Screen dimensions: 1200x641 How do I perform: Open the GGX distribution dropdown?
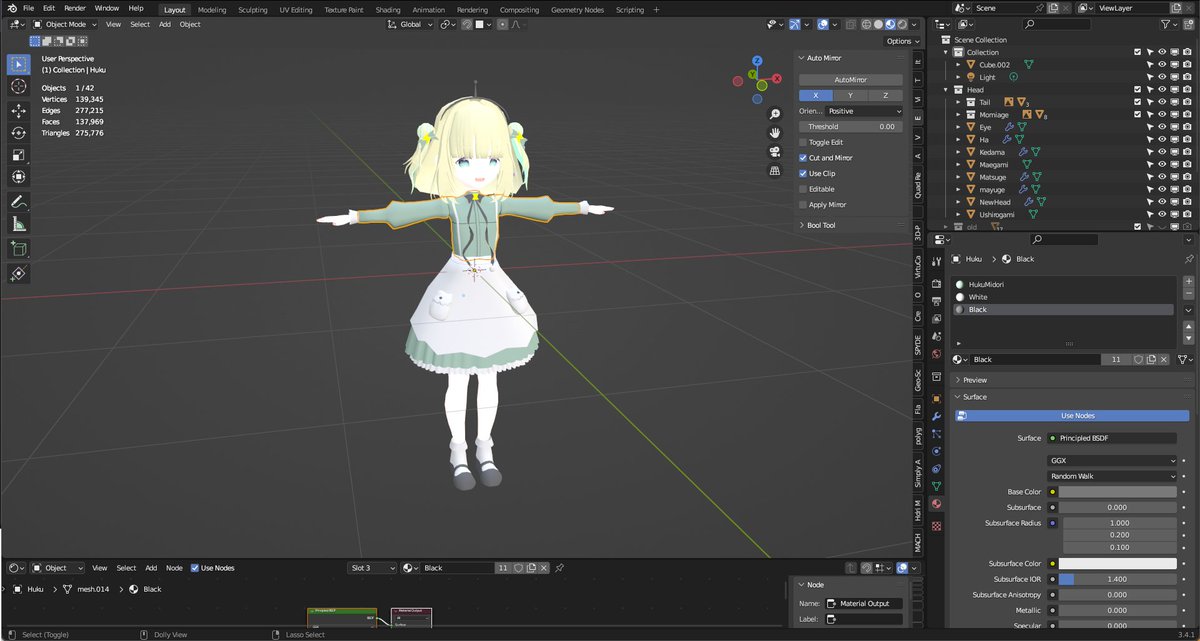[x=1112, y=461]
